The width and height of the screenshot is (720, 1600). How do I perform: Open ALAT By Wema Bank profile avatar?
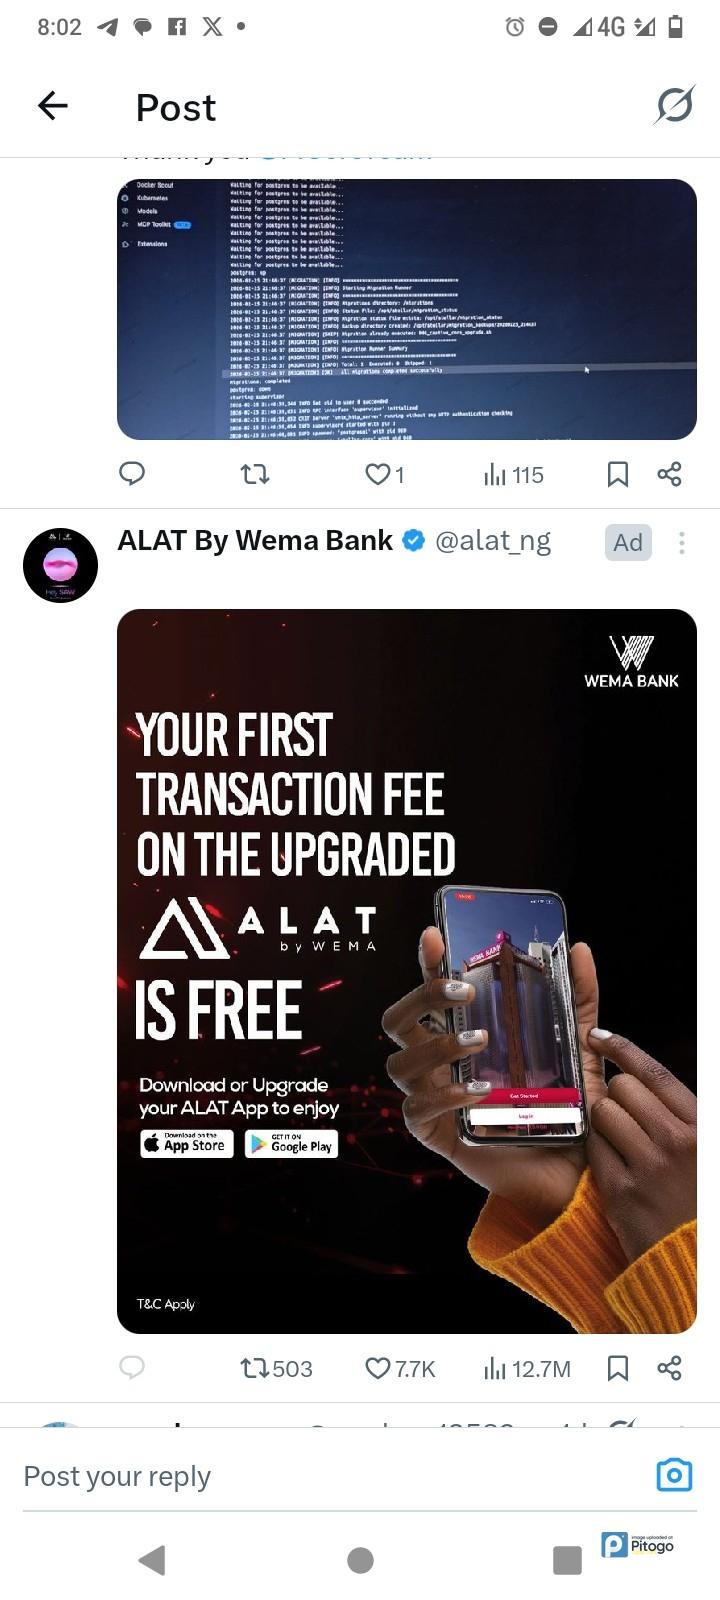[60, 565]
